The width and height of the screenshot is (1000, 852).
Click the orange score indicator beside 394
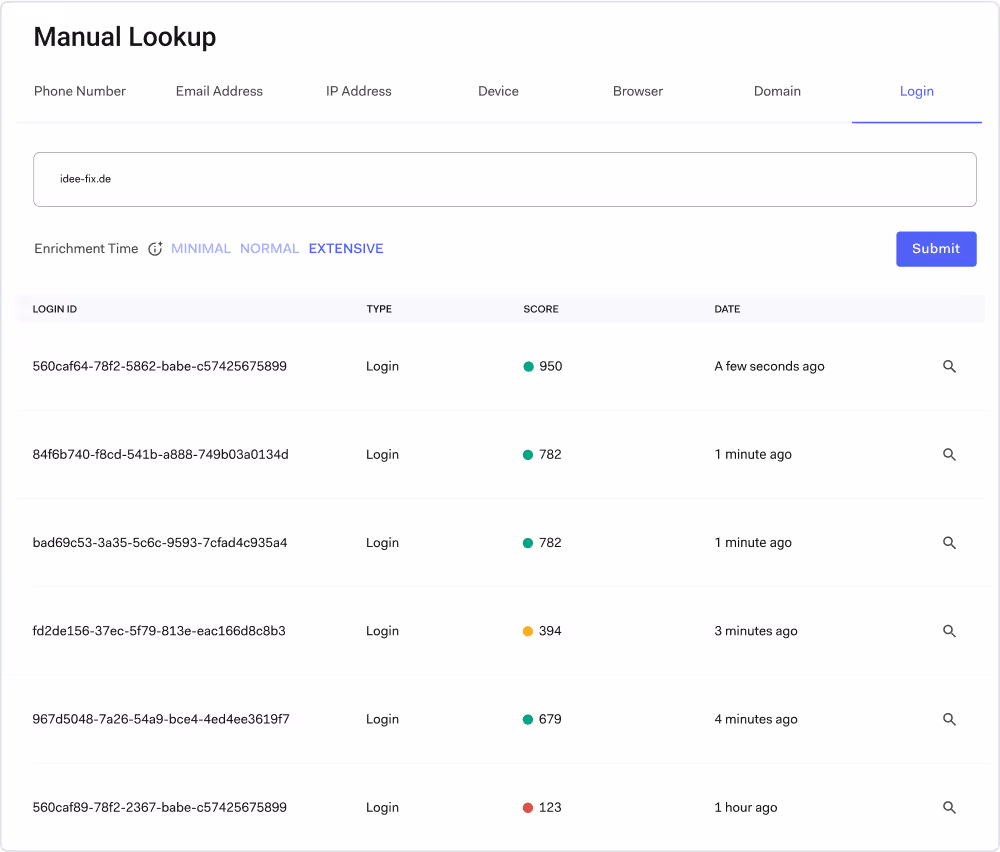(527, 631)
